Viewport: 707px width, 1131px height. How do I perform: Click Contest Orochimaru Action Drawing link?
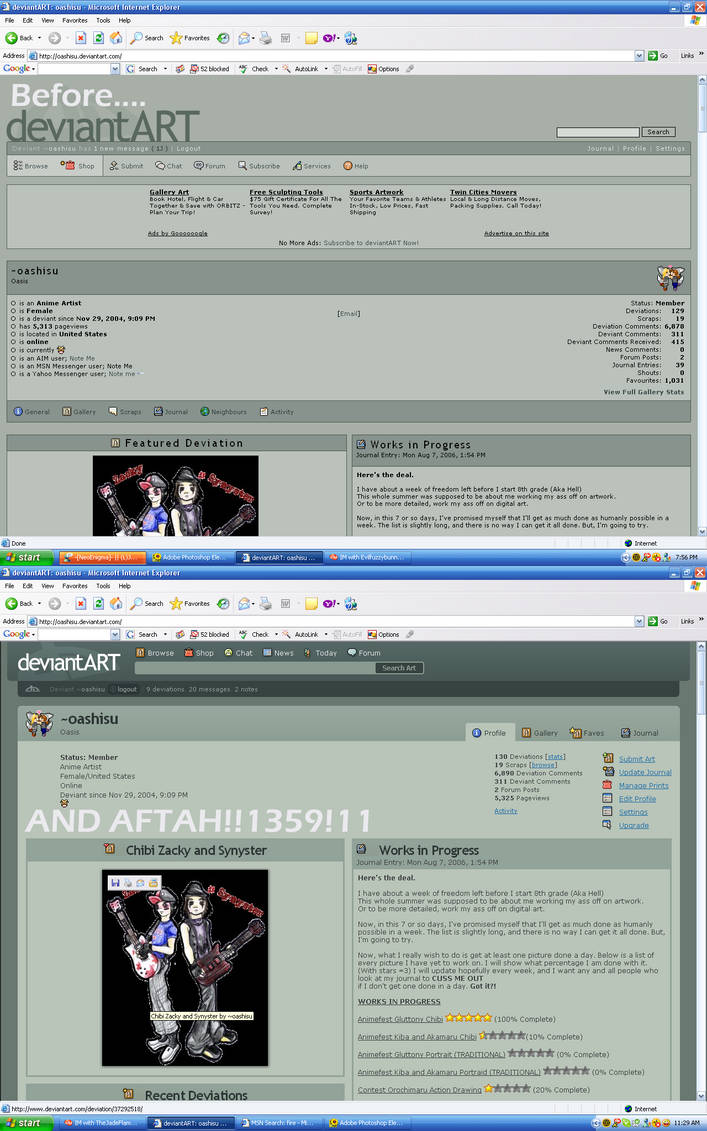pos(419,1090)
